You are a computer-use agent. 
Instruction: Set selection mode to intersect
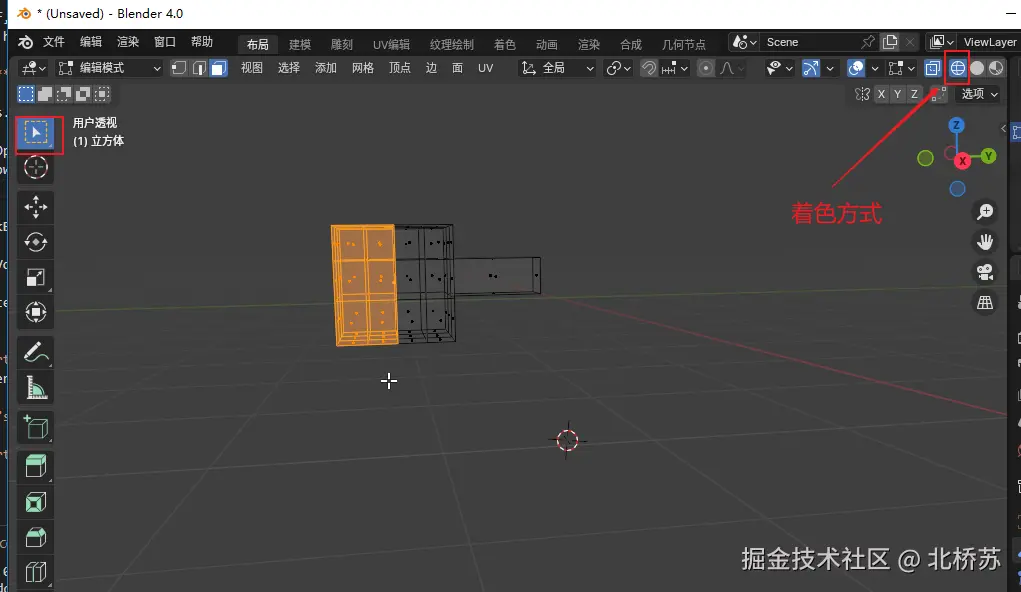point(102,94)
